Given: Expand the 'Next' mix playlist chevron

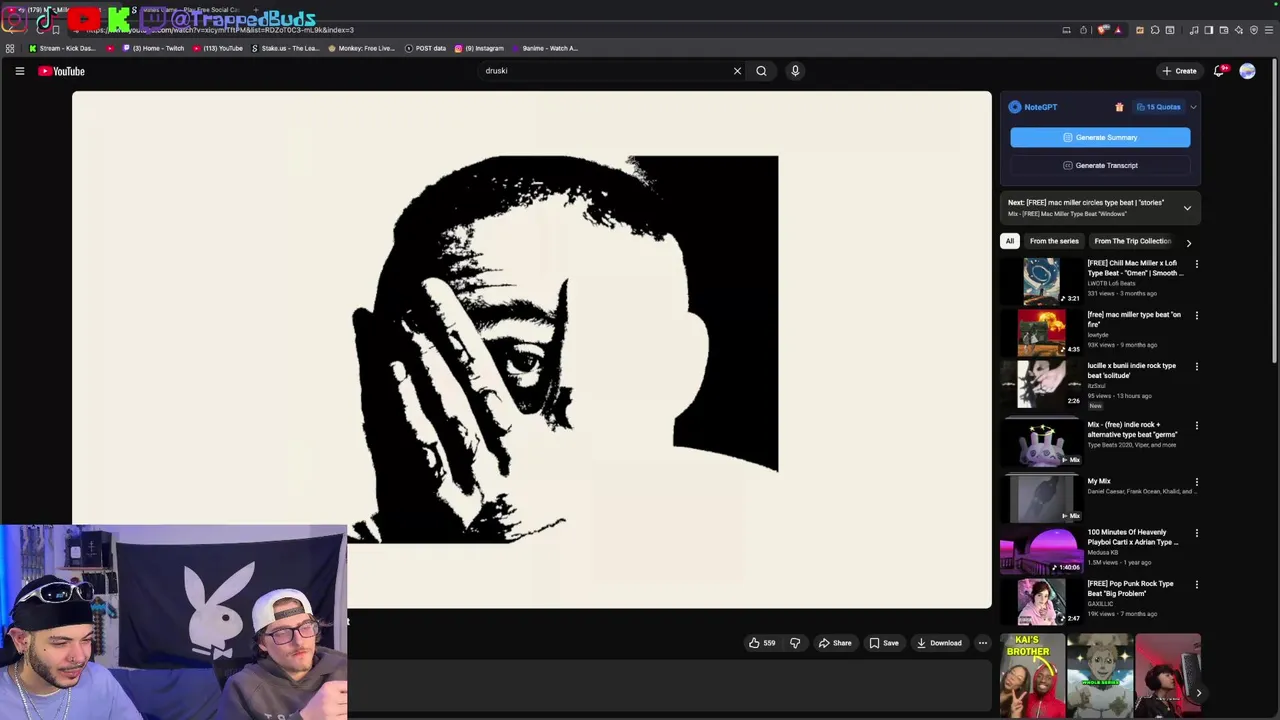Looking at the screenshot, I should pyautogui.click(x=1187, y=208).
